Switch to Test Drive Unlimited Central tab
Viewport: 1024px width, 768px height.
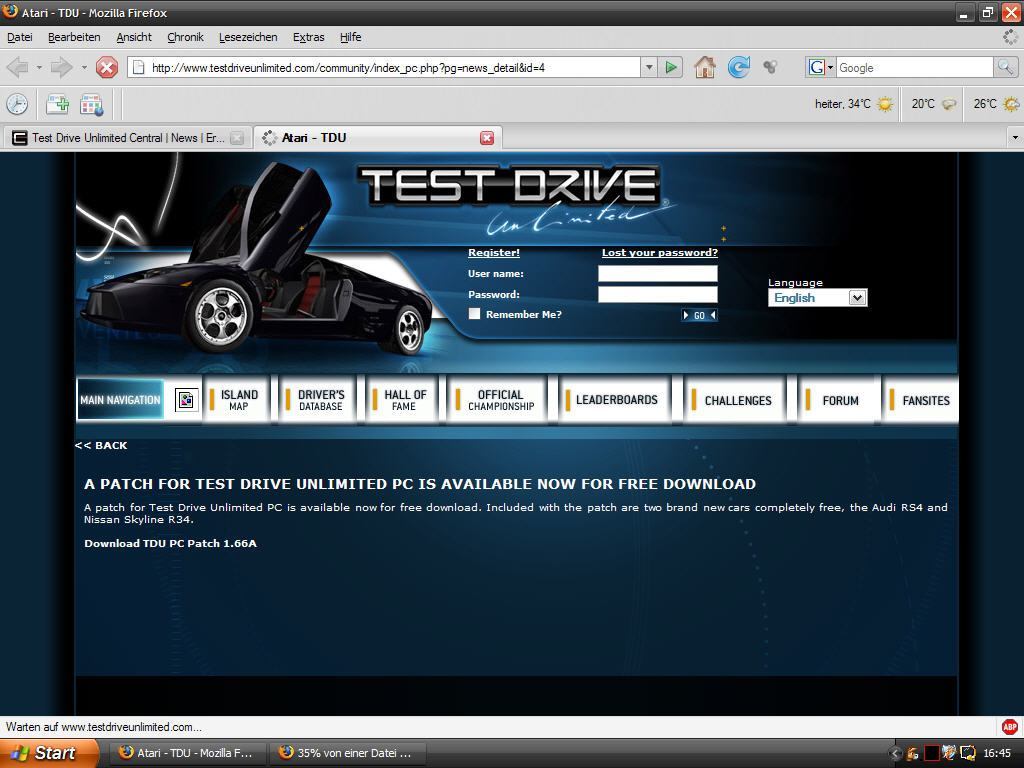pos(127,138)
